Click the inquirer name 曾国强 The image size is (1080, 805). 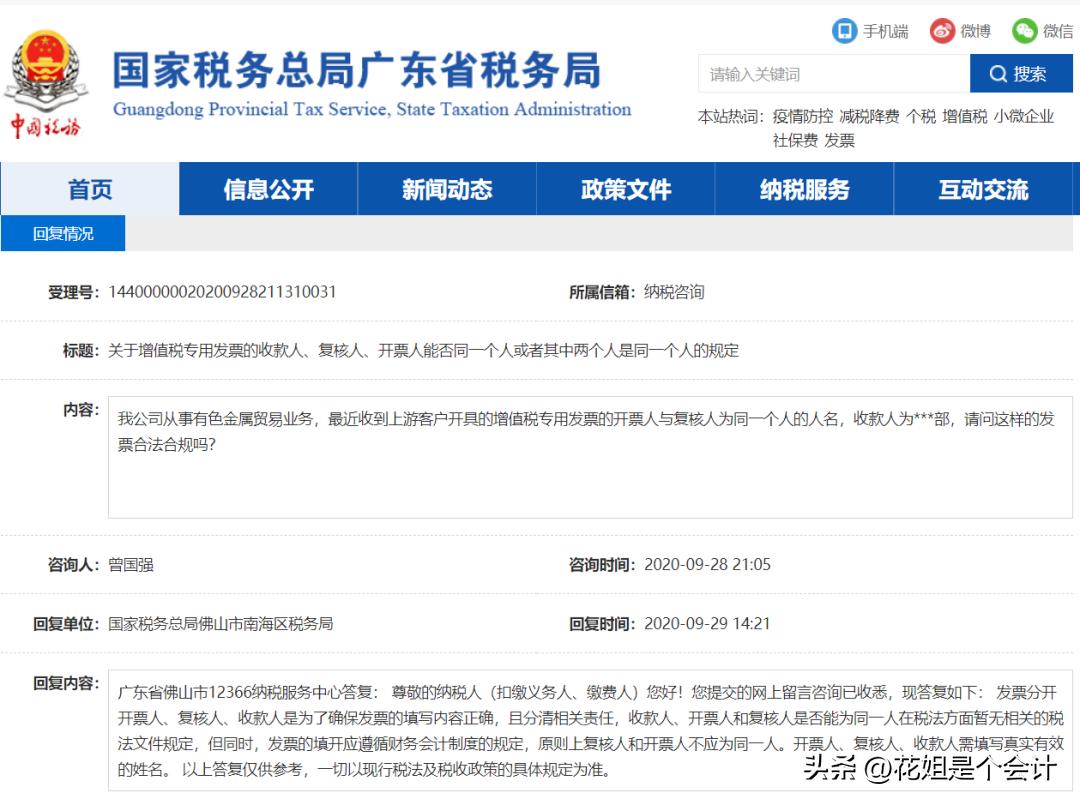pyautogui.click(x=131, y=565)
